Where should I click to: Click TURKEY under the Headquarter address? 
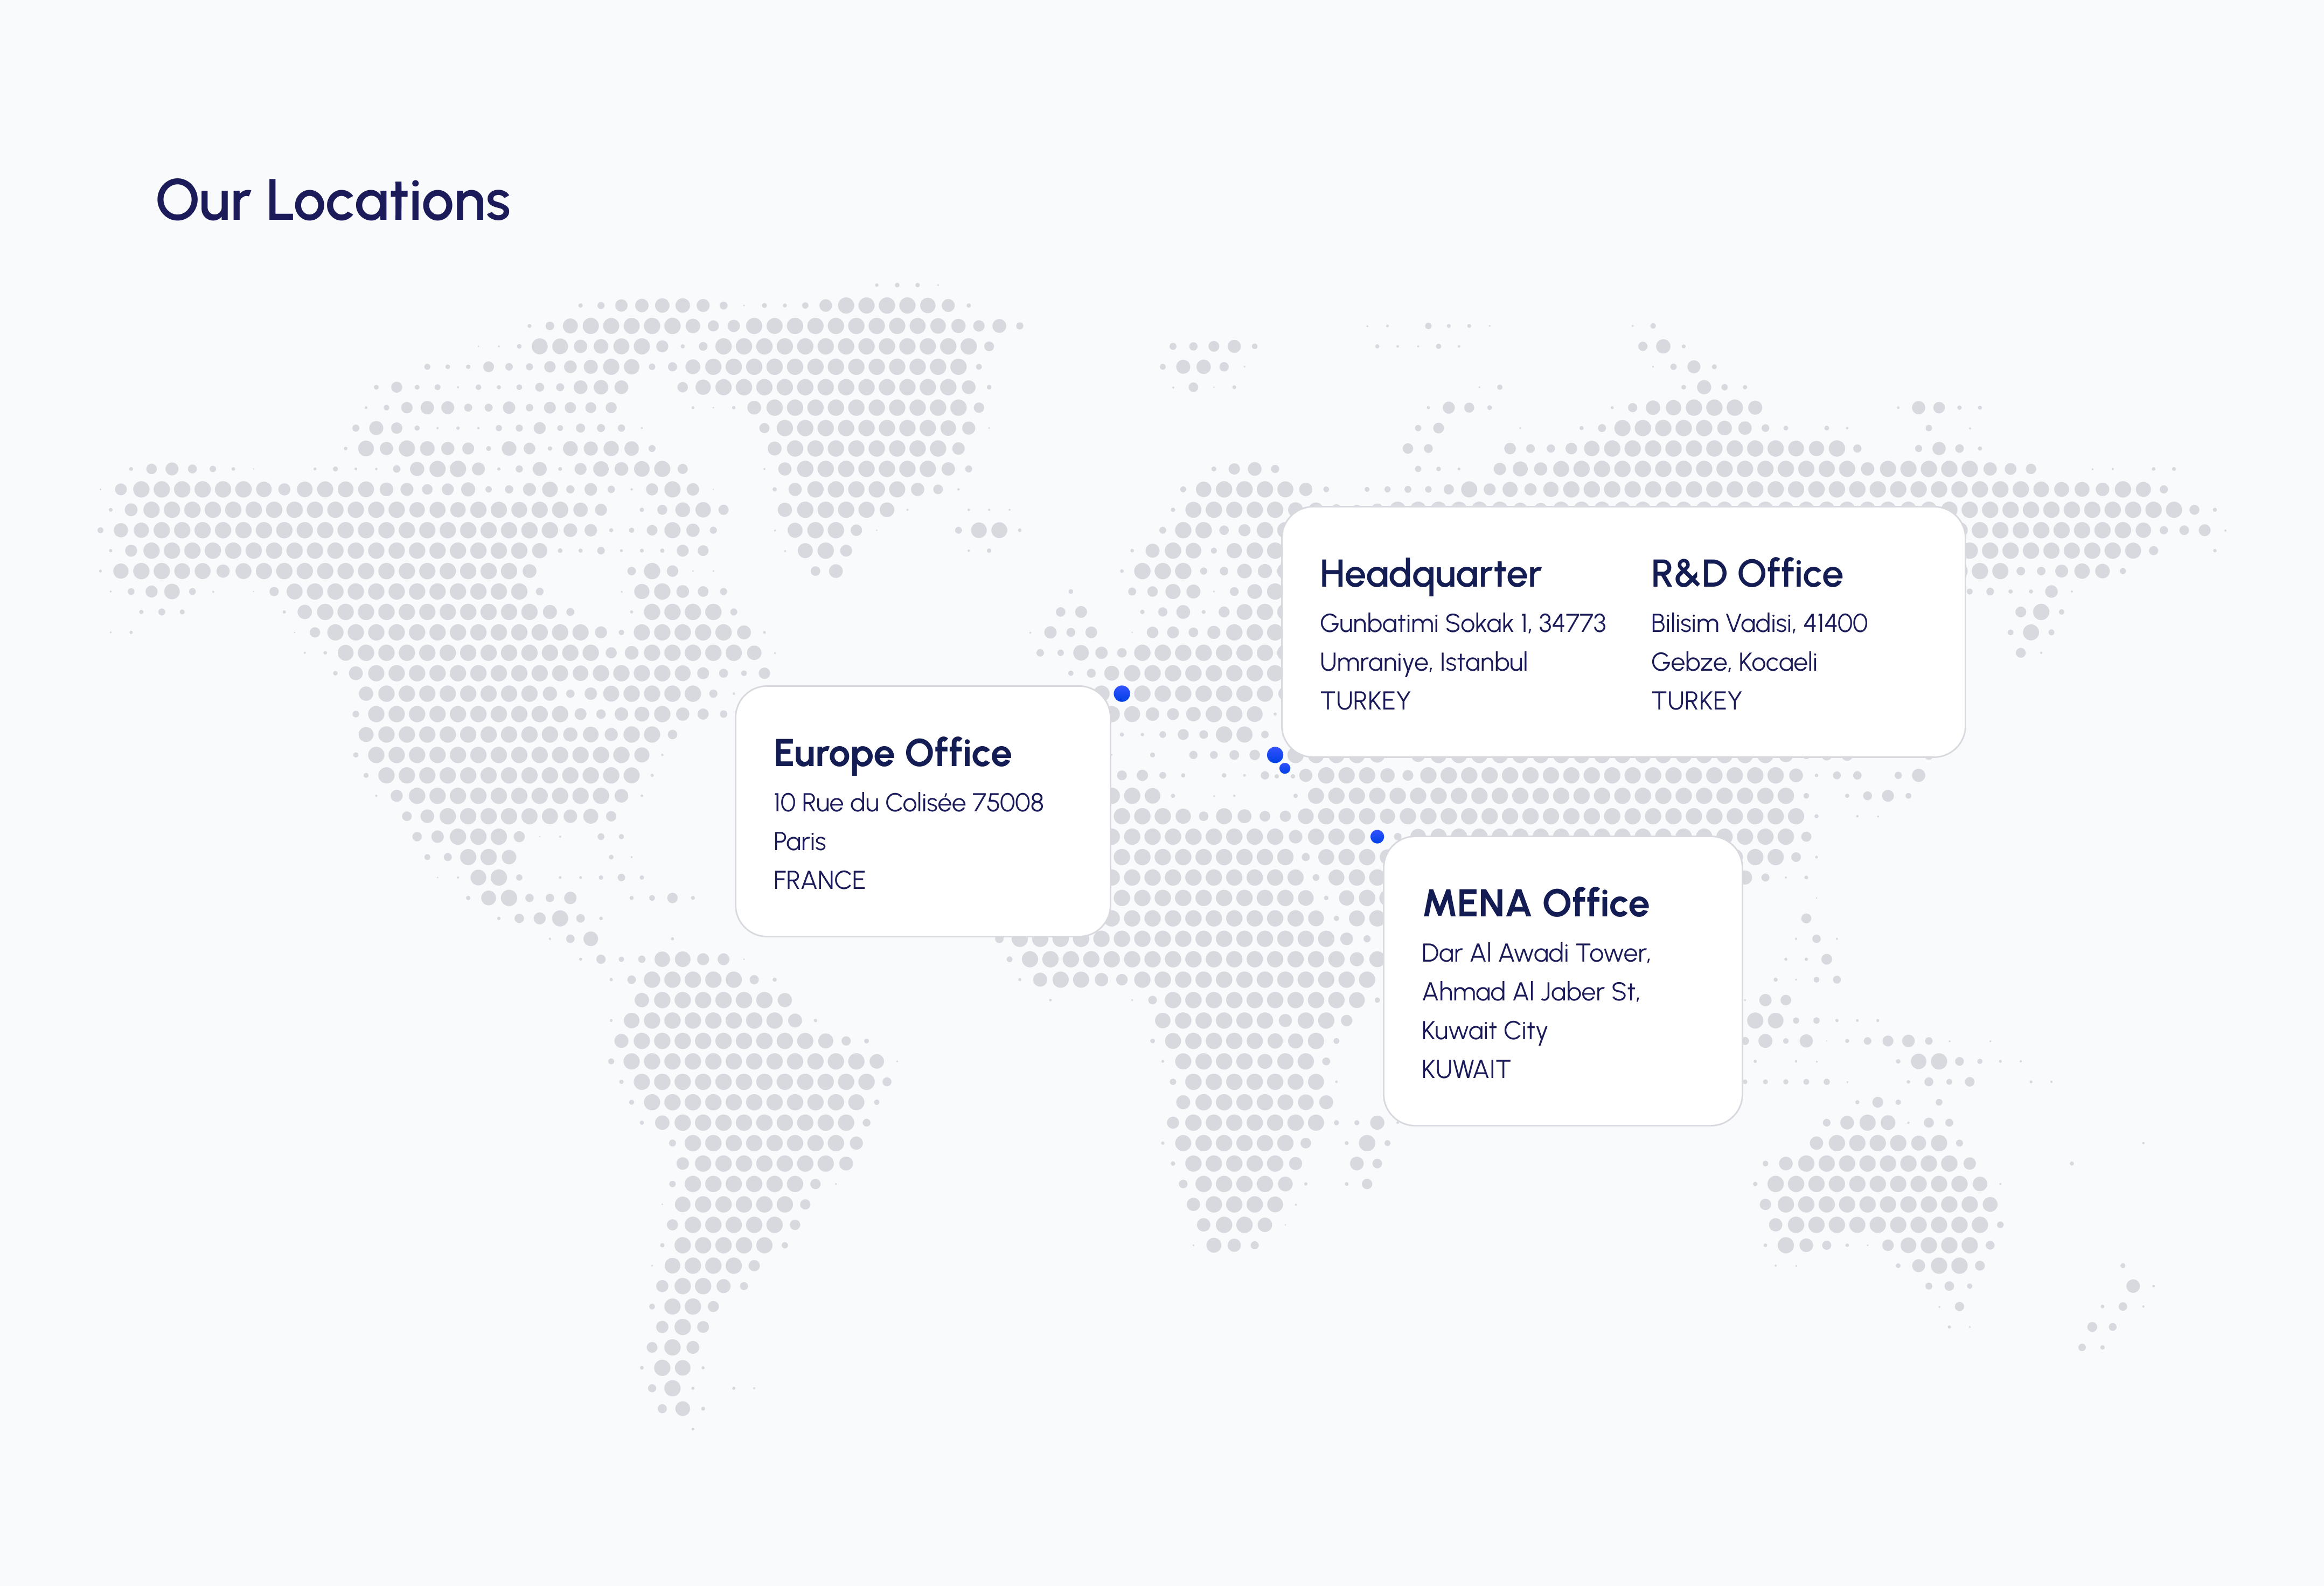[x=1365, y=701]
